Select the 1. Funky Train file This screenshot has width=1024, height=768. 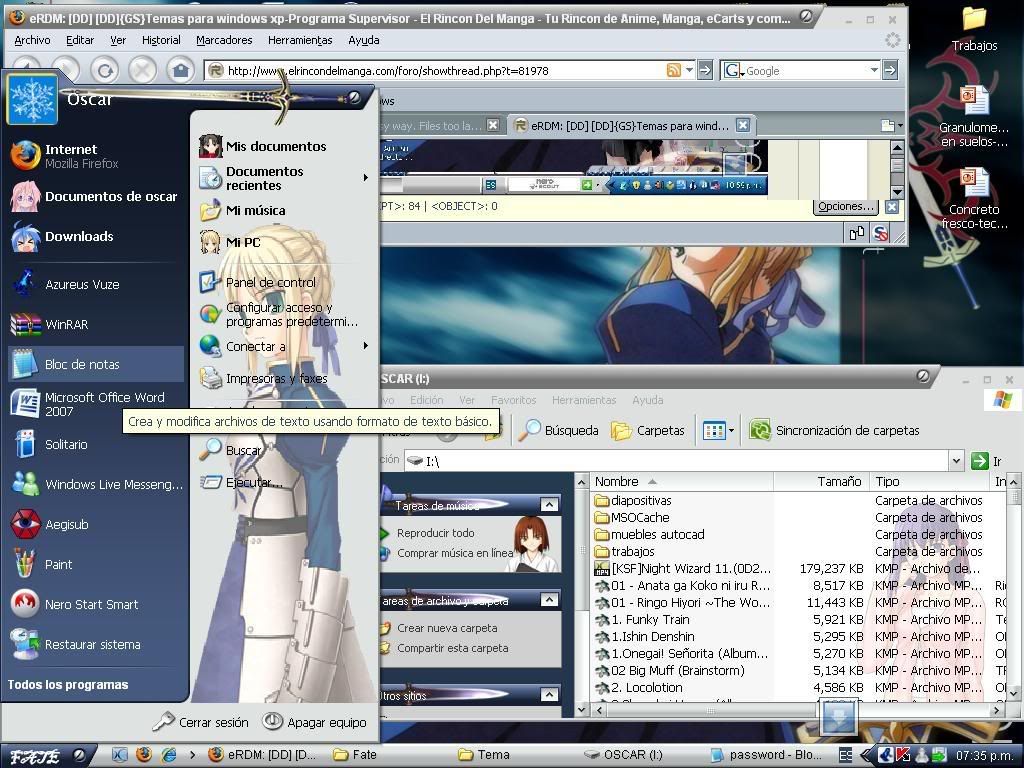[650, 620]
